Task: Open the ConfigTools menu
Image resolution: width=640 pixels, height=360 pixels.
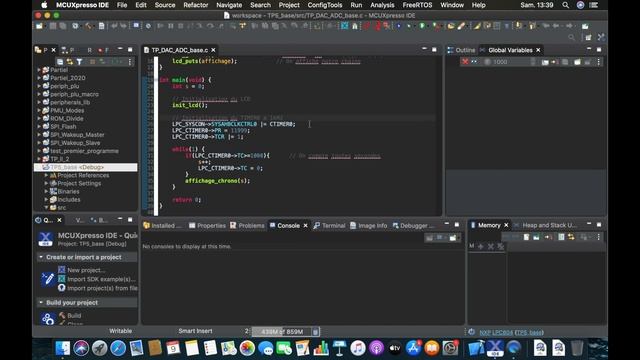Action: [325, 5]
